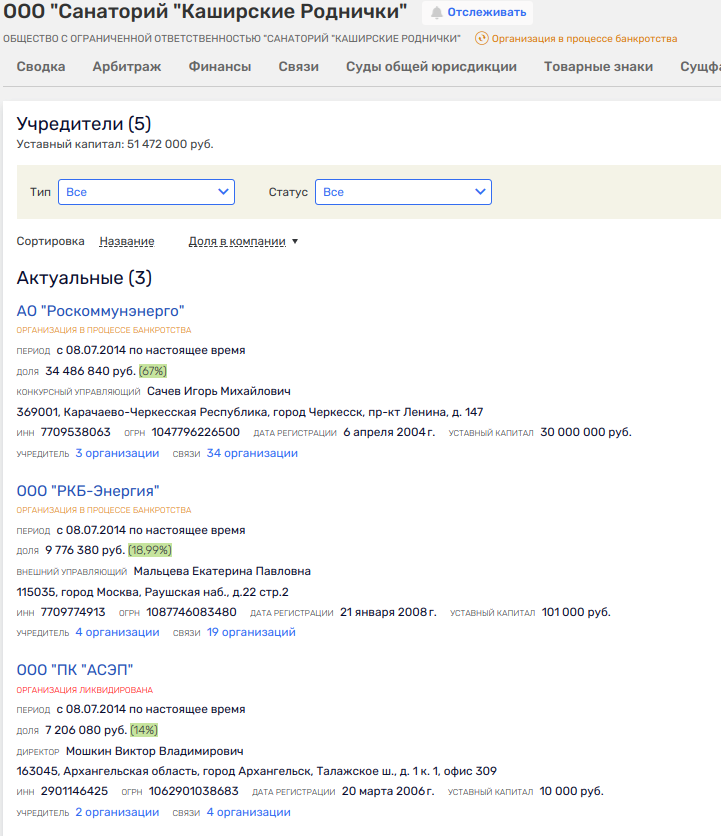Click manager name Сачев Игорь Михайлович
This screenshot has height=836, width=721.
(x=219, y=391)
